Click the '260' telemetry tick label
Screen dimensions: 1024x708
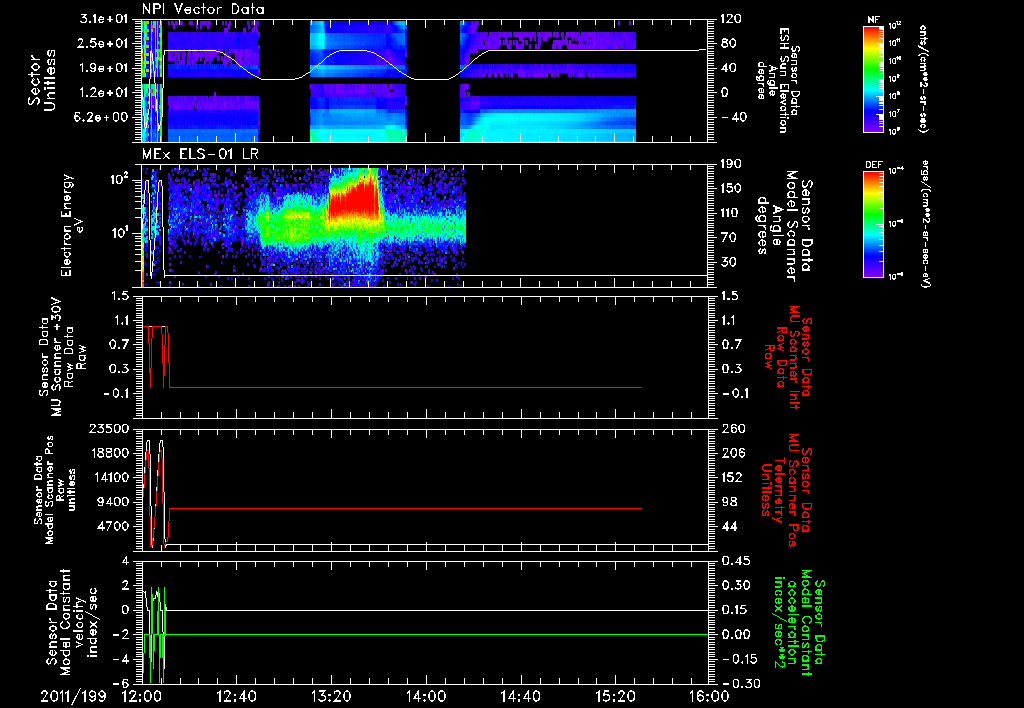733,429
